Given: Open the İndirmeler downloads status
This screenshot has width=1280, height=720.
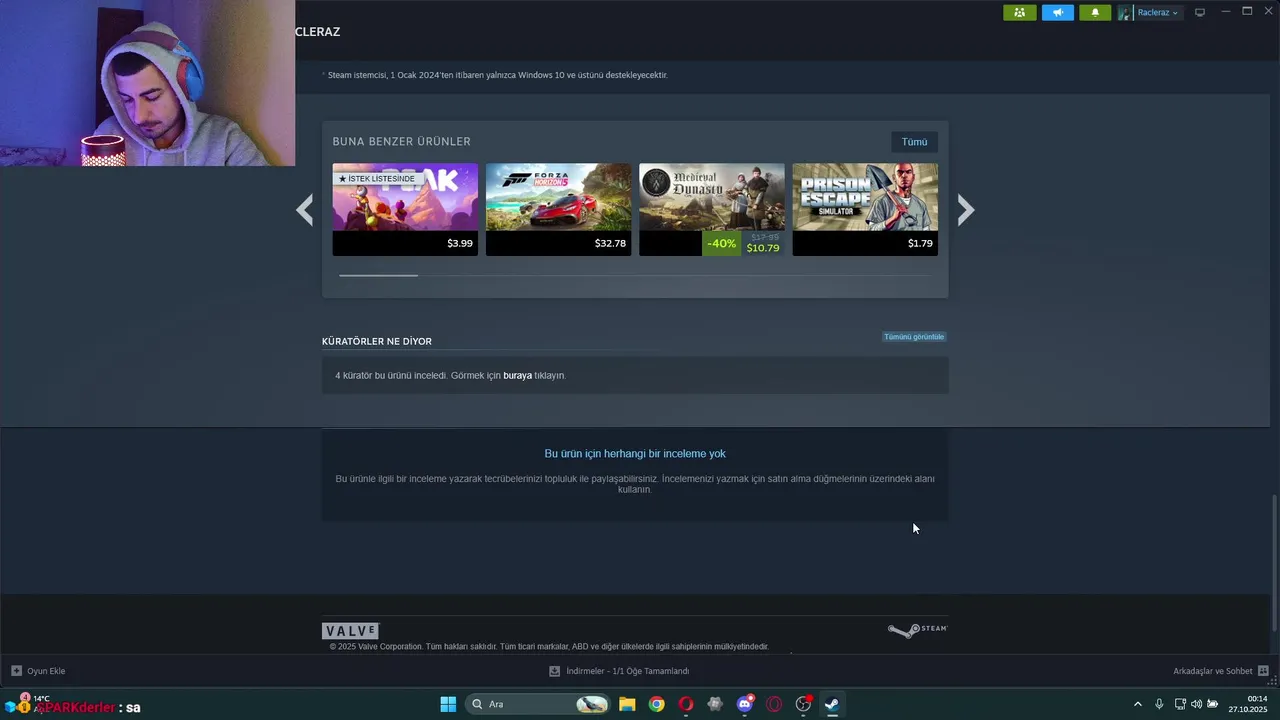Looking at the screenshot, I should click(x=627, y=671).
